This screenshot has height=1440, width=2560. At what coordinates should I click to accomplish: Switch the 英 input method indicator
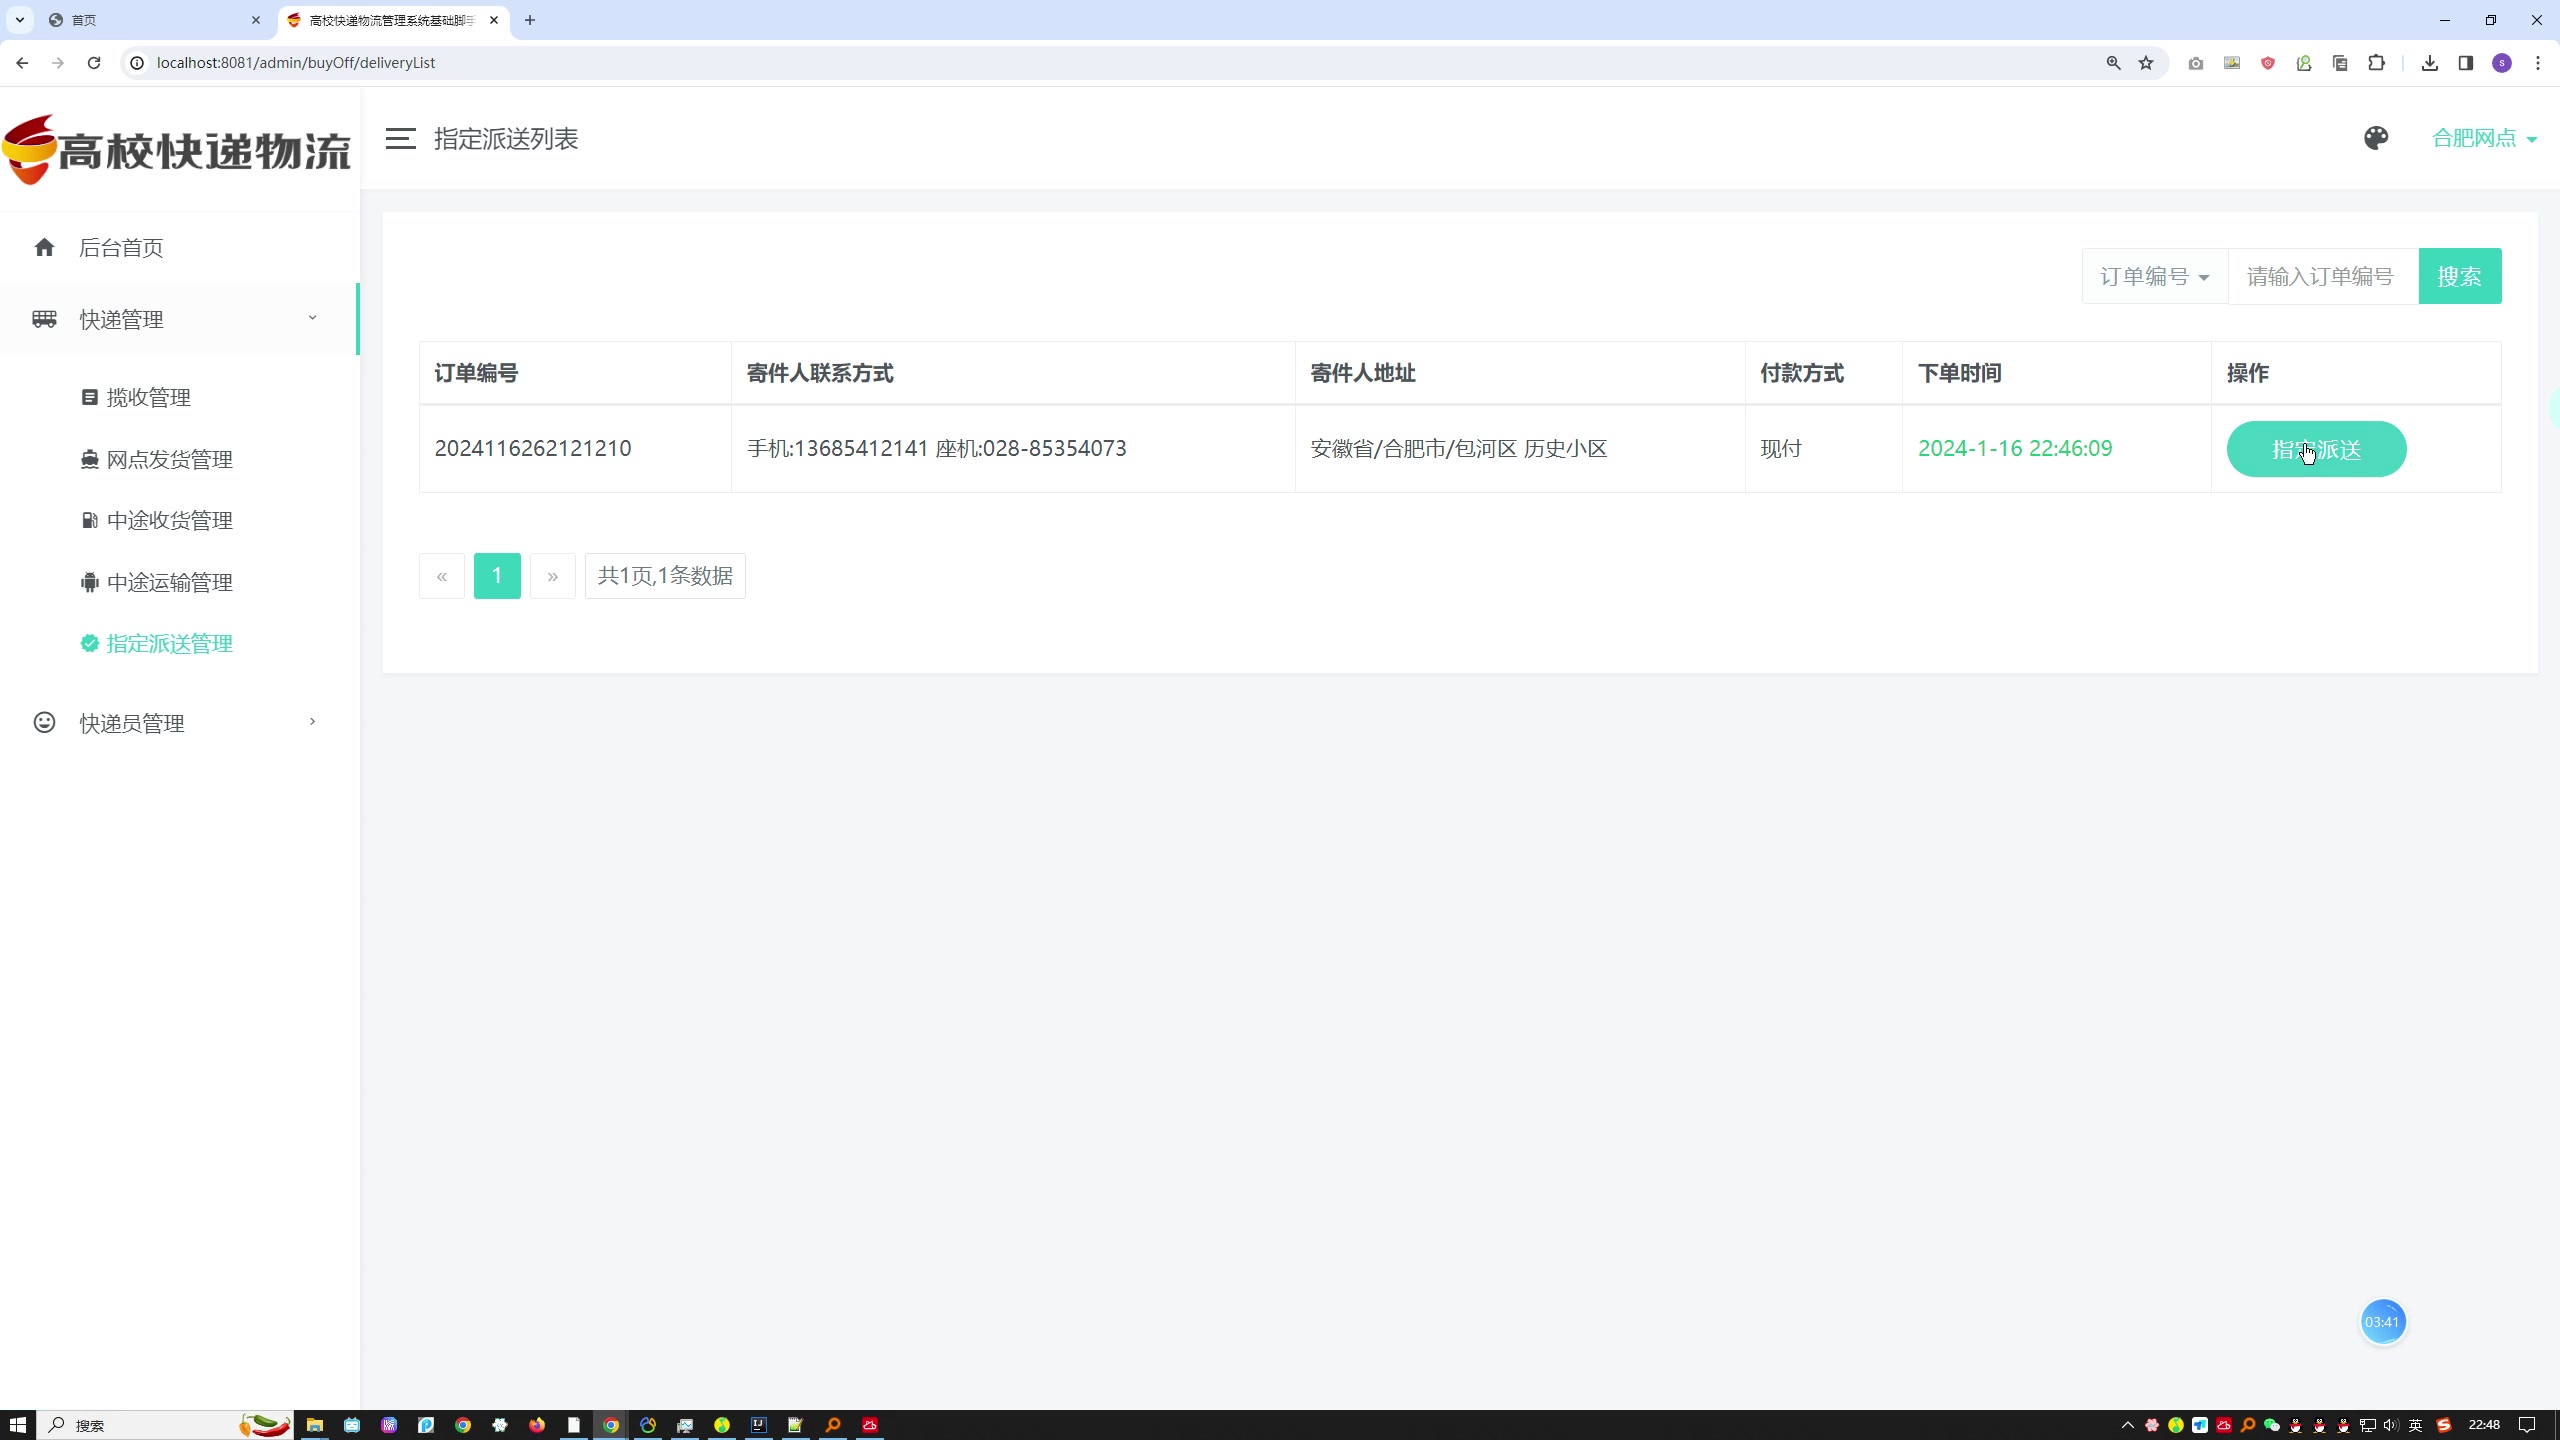[2415, 1425]
